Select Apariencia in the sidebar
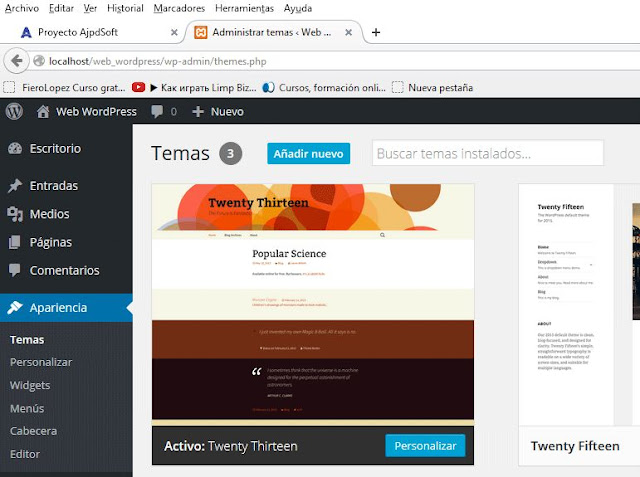Image resolution: width=640 pixels, height=477 pixels. [66, 308]
